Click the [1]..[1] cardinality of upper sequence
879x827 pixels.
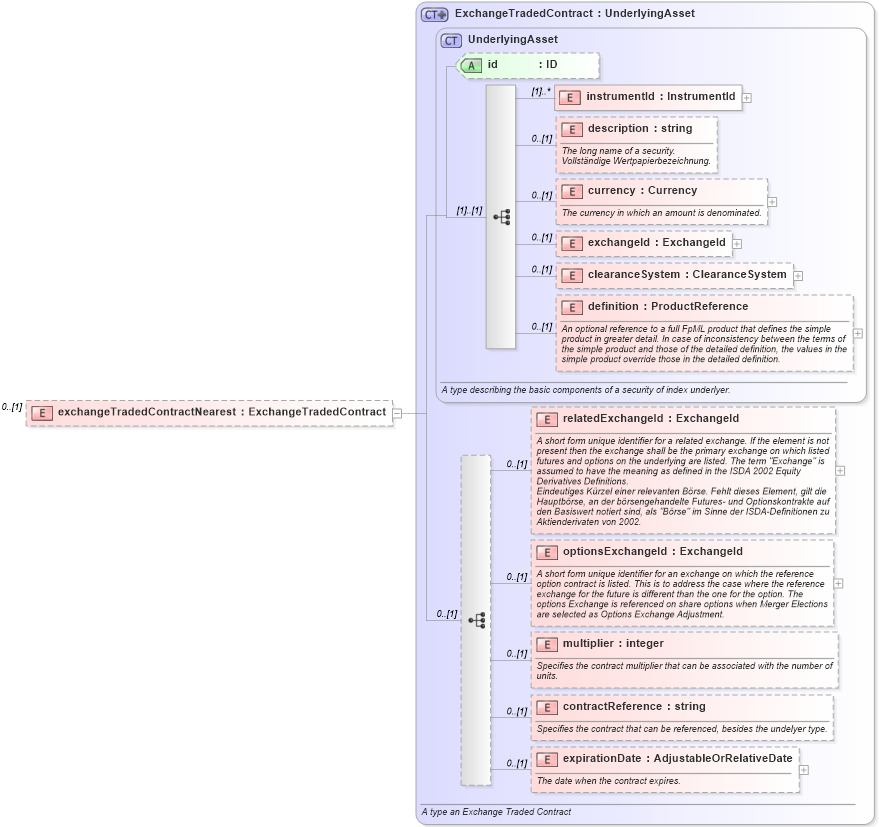point(469,211)
